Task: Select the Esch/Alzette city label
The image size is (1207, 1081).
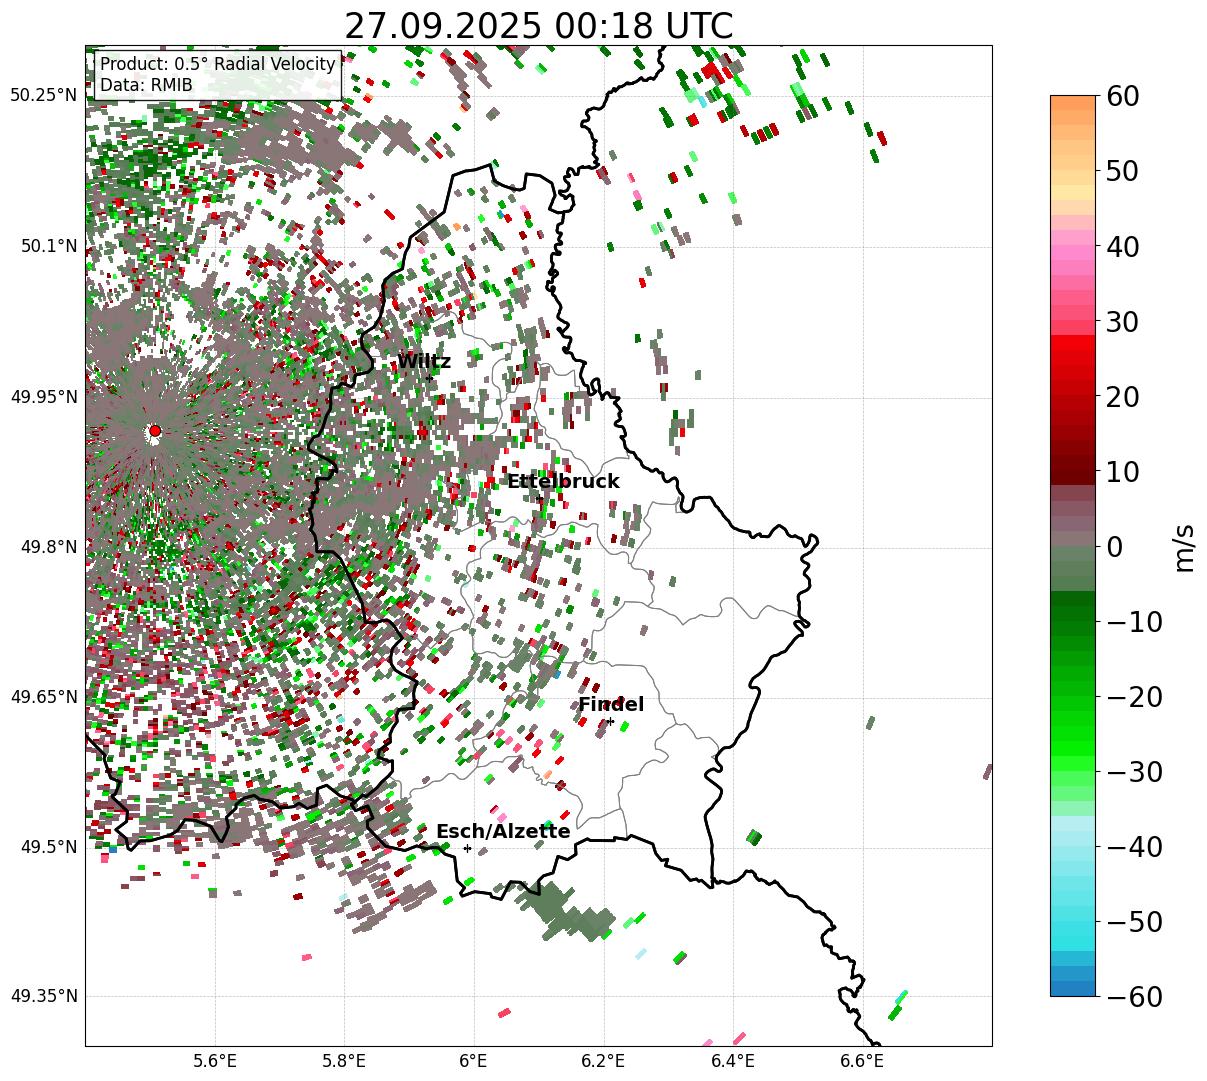Action: 503,832
